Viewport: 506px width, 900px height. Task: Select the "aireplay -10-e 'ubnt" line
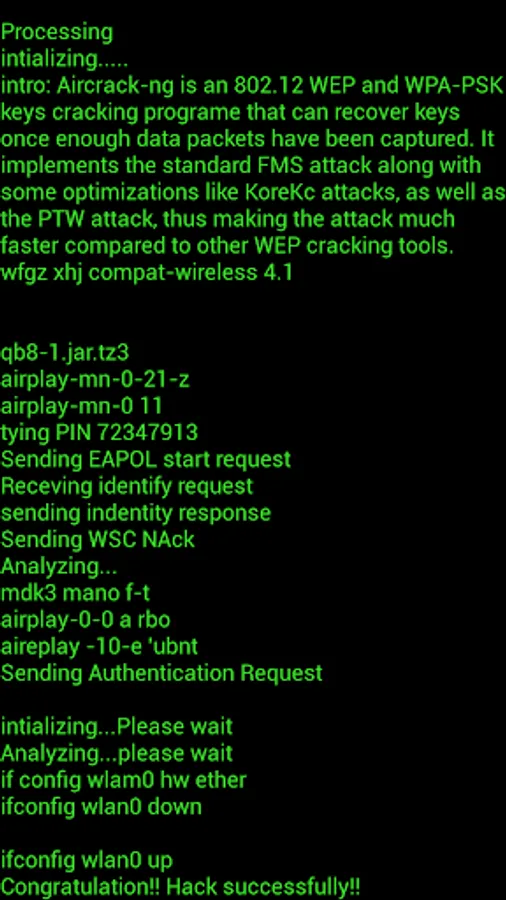point(99,646)
